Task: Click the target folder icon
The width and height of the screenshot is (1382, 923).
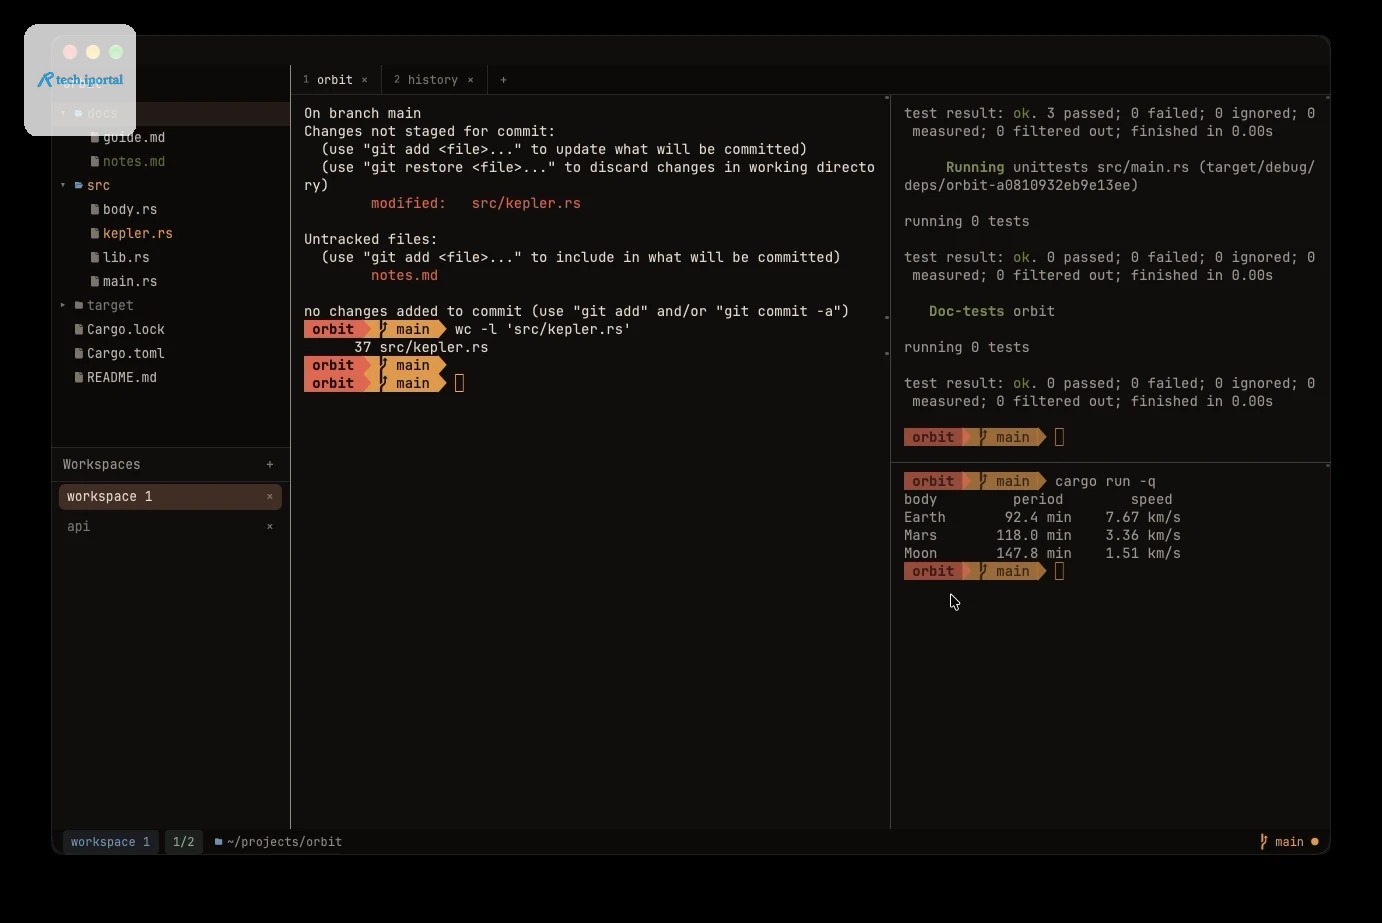Action: [x=79, y=305]
